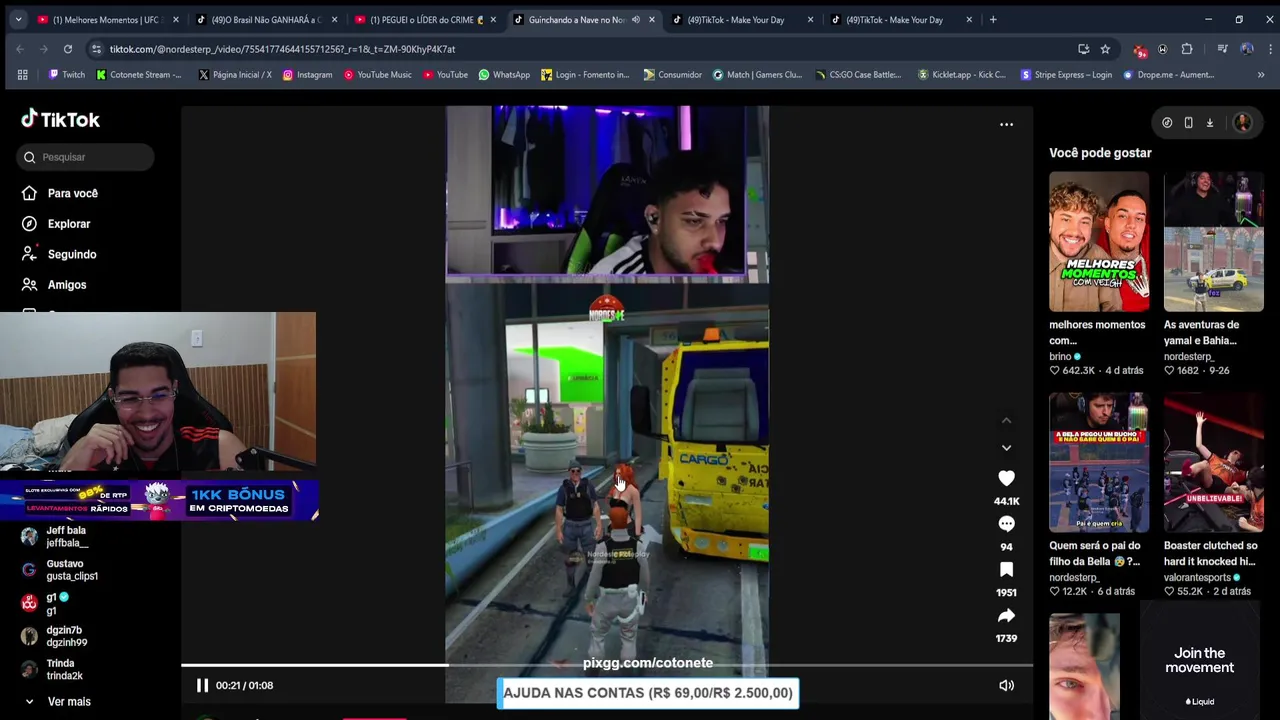
Task: Open CS:GO Case Battle bookmark
Action: click(858, 74)
